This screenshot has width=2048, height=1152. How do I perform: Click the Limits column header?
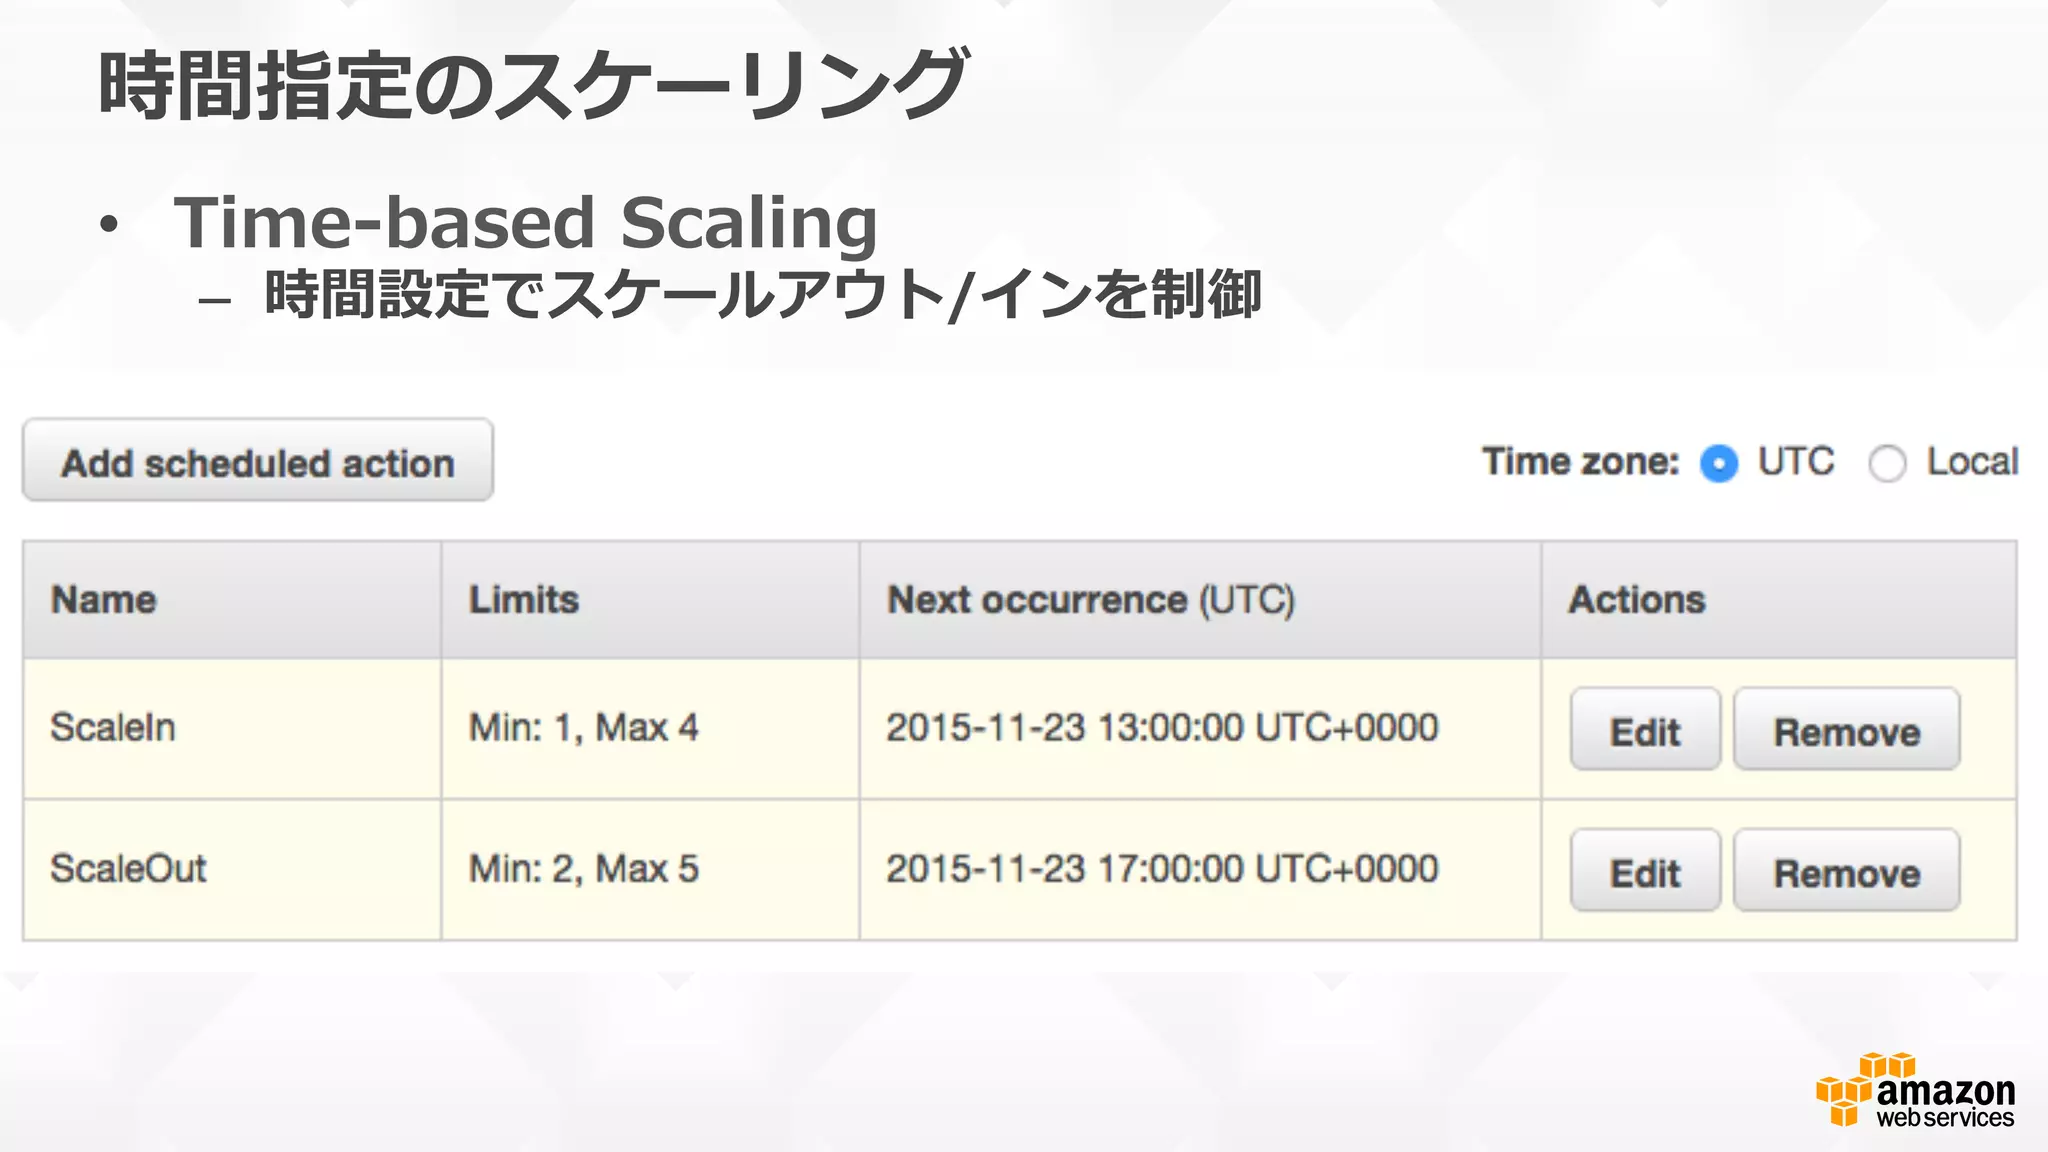click(x=524, y=600)
